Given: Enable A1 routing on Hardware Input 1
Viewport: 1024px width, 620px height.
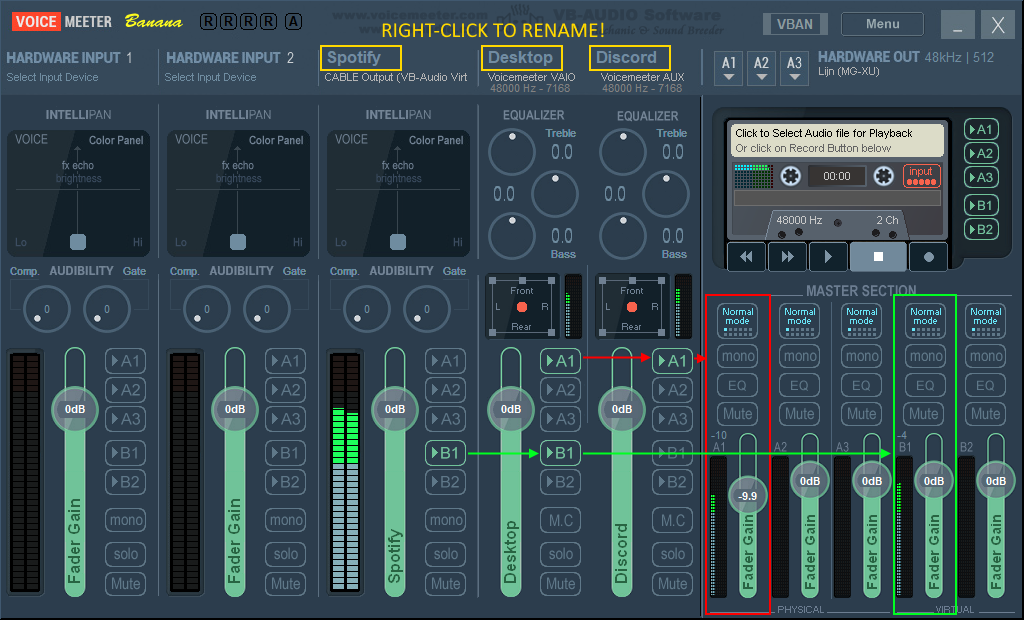Looking at the screenshot, I should [x=125, y=361].
